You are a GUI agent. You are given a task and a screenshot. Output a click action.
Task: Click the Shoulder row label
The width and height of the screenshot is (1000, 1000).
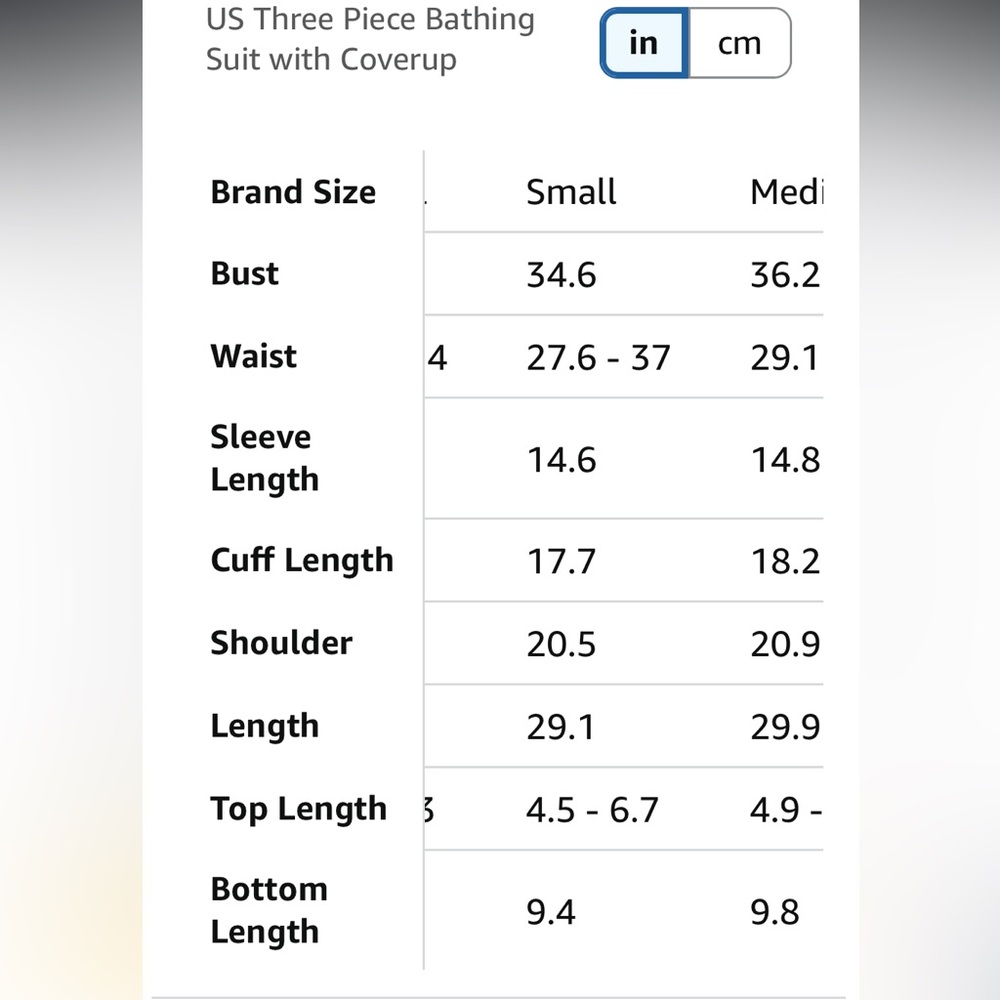(x=281, y=643)
